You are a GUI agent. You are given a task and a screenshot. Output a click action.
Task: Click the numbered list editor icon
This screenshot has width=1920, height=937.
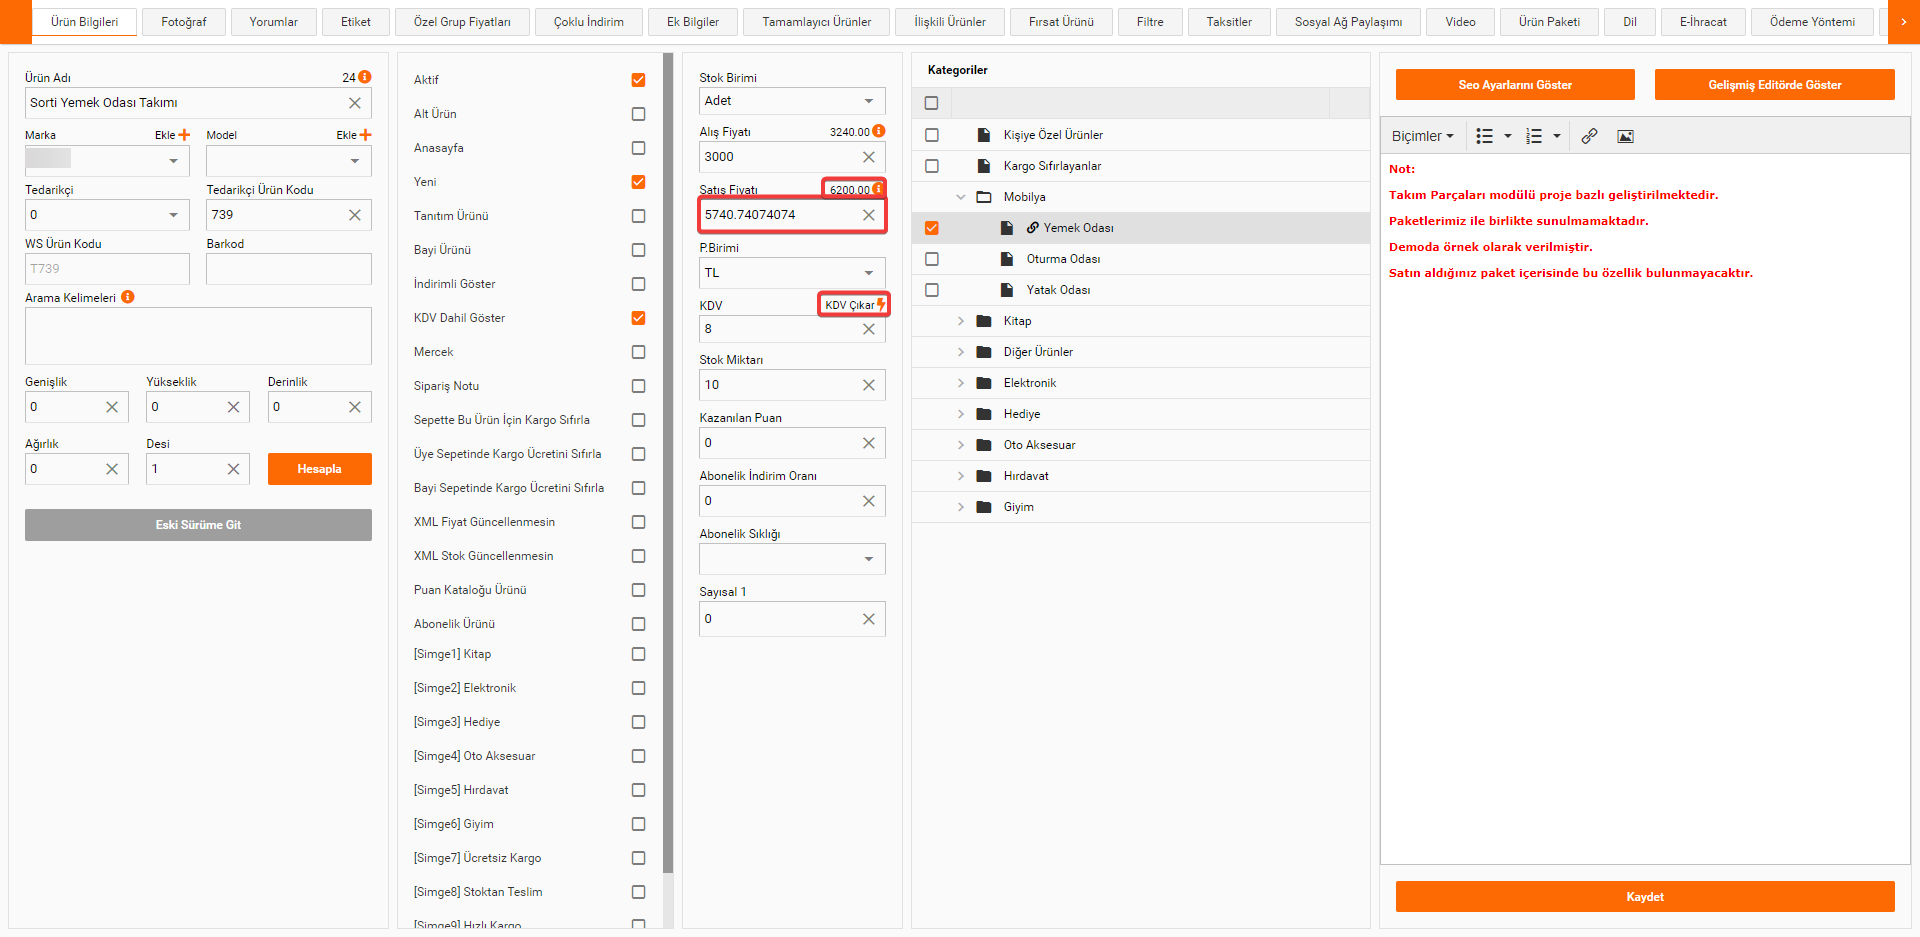pyautogui.click(x=1534, y=136)
